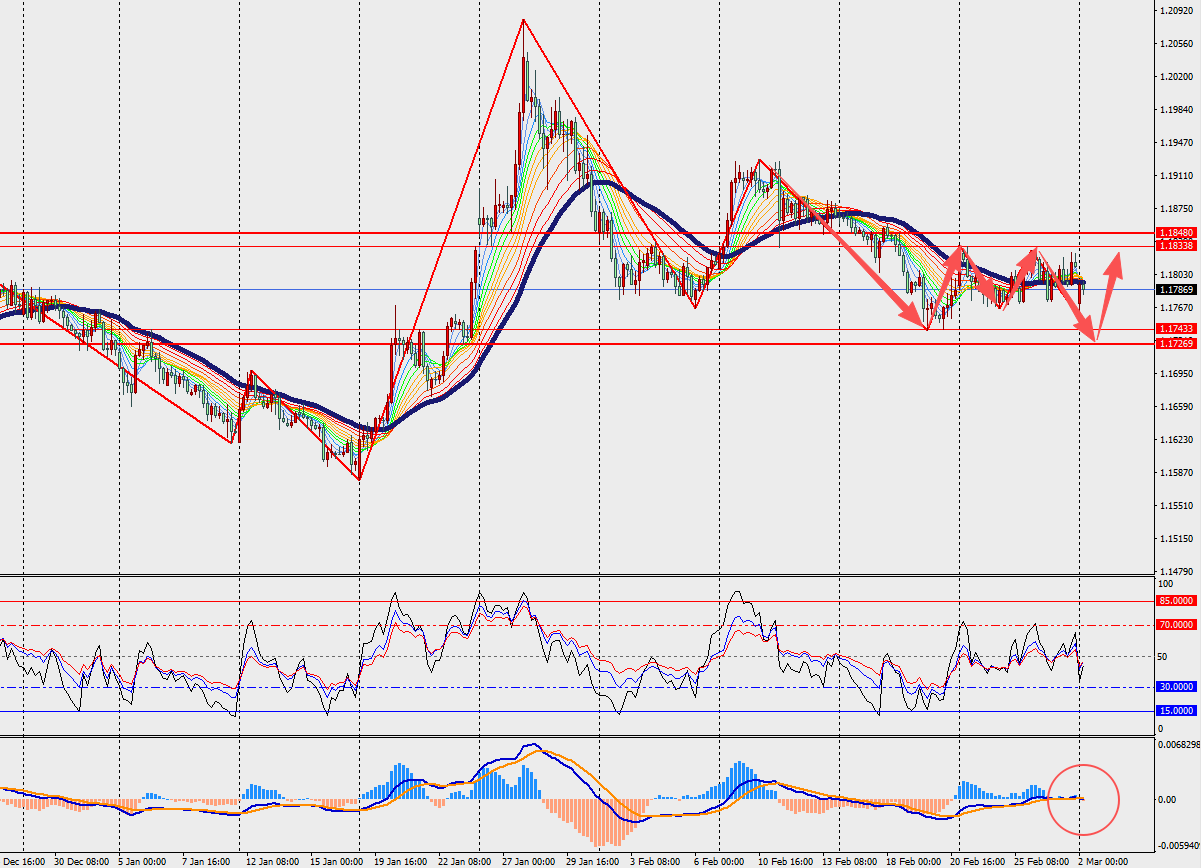Image resolution: width=1202 pixels, height=868 pixels.
Task: Select the 1.17269 red price label
Action: (x=1175, y=344)
